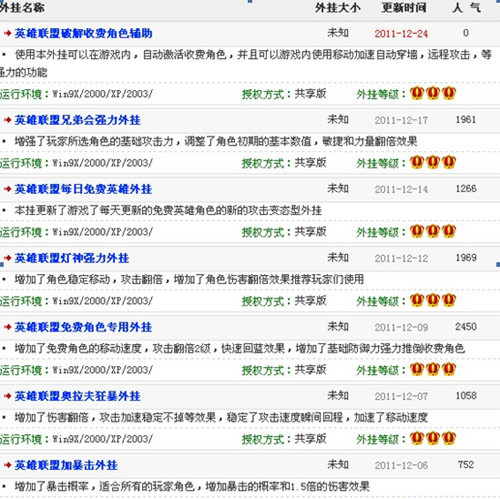The image size is (500, 499).
Task: Click first crown icon in 奥拉夫狂暴 entry rating
Action: (x=417, y=438)
